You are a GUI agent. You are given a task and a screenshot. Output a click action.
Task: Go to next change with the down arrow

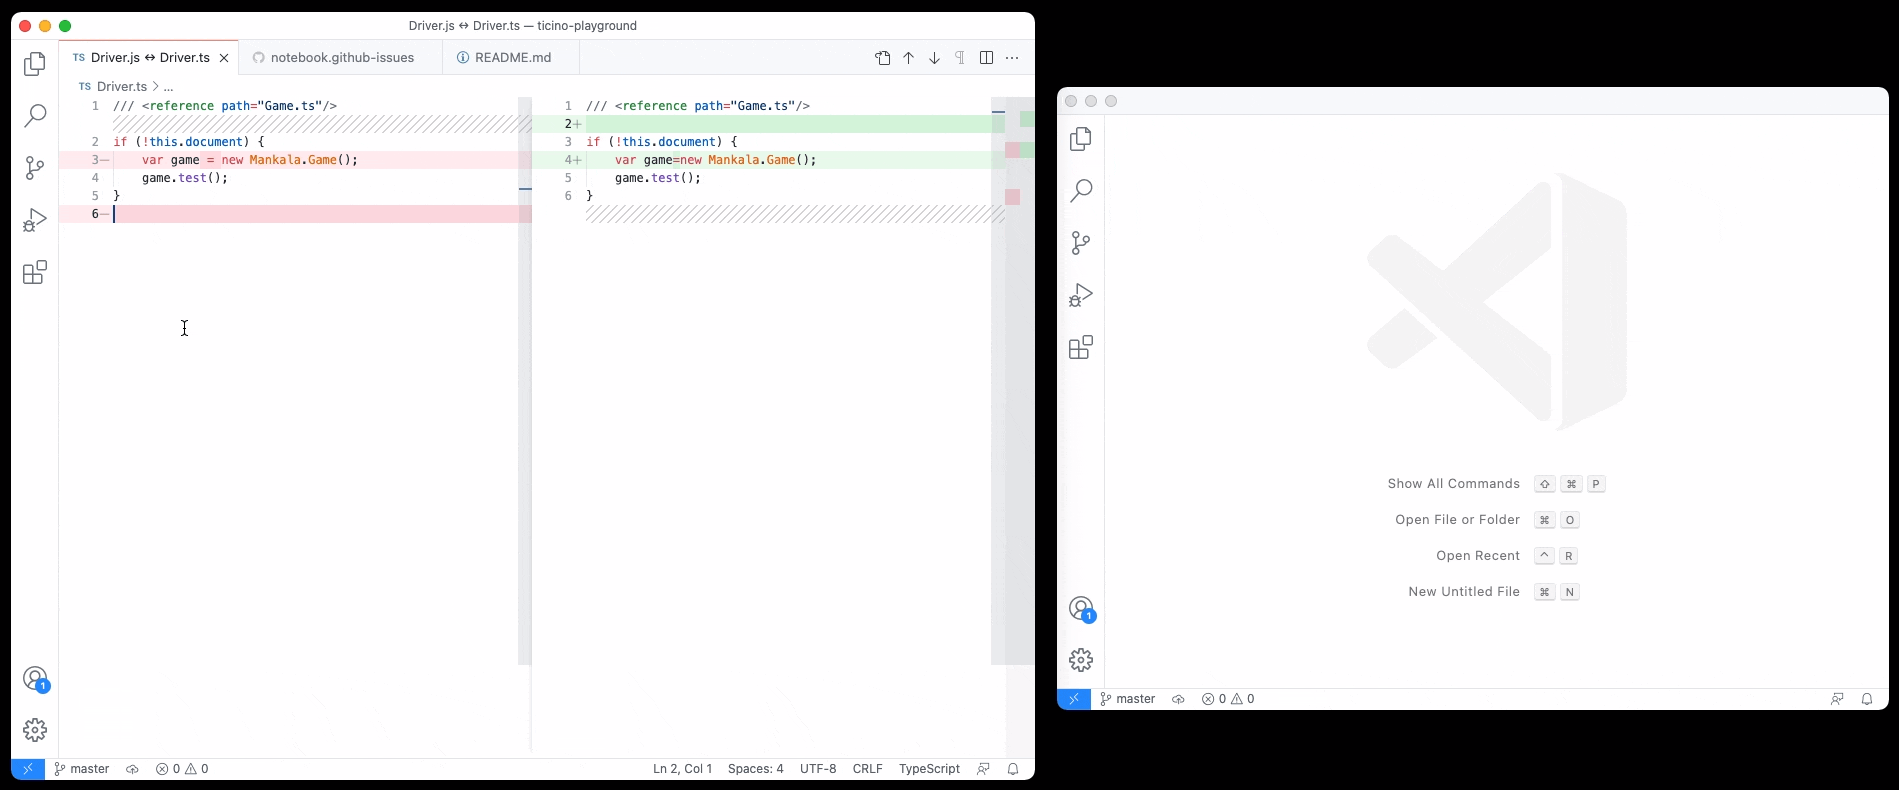(x=935, y=58)
